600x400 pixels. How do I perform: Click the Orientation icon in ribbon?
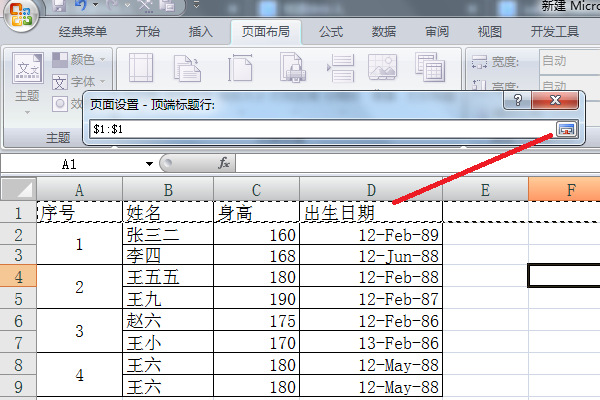[x=187, y=68]
